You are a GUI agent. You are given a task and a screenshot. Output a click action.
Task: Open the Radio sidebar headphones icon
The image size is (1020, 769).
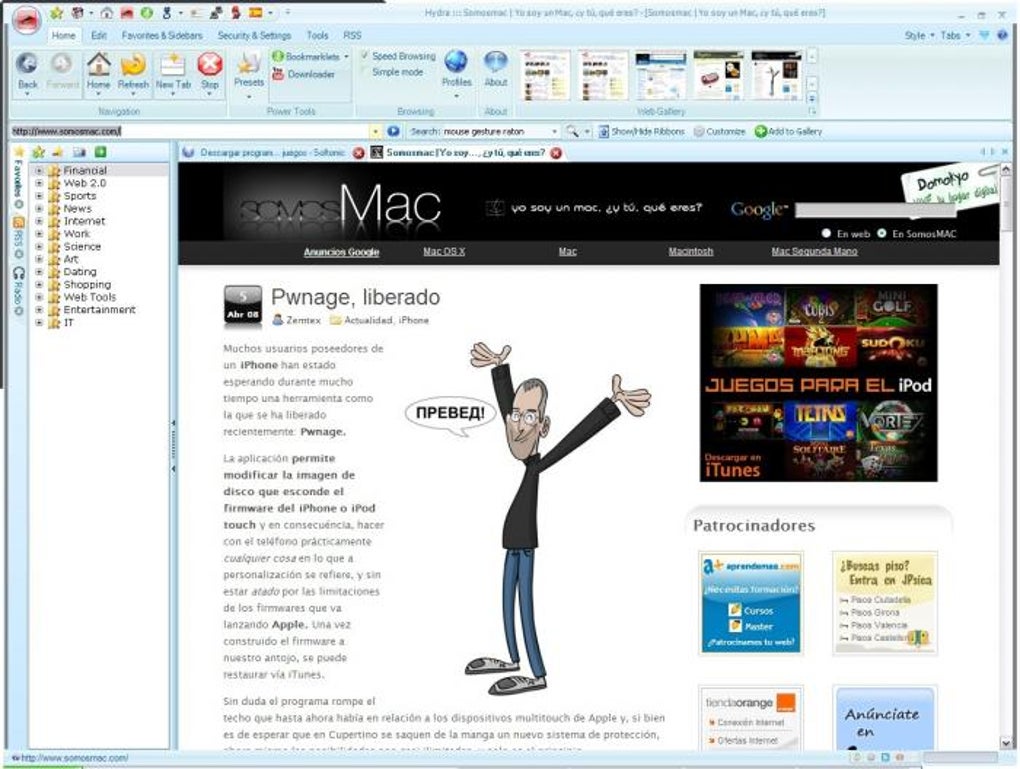click(18, 272)
